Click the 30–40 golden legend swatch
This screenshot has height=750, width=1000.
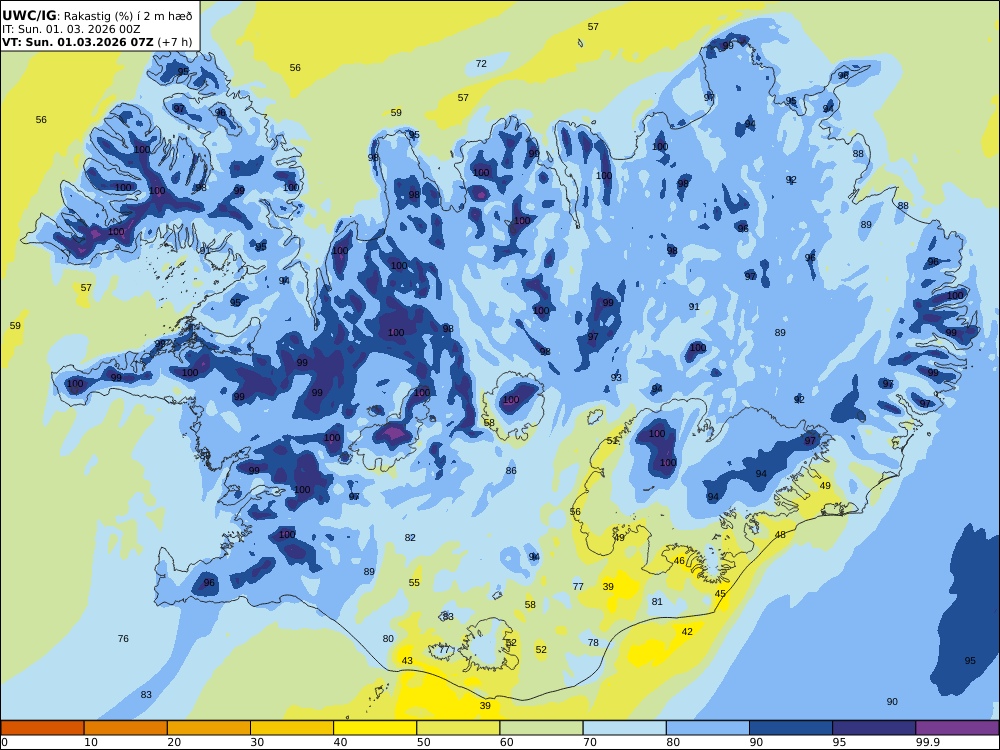(292, 728)
